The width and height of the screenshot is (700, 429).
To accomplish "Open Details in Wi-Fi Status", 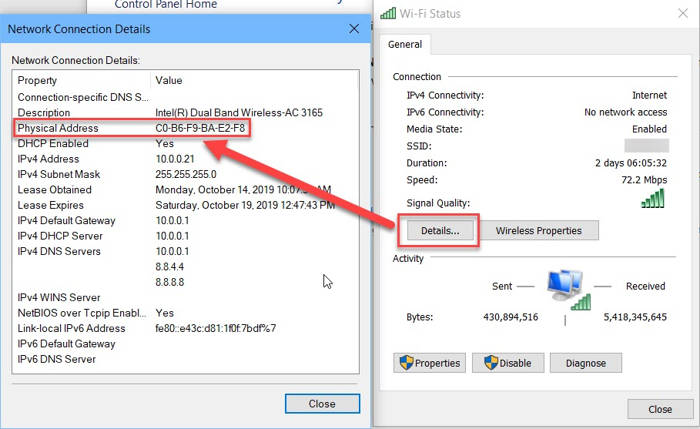I will (x=440, y=231).
